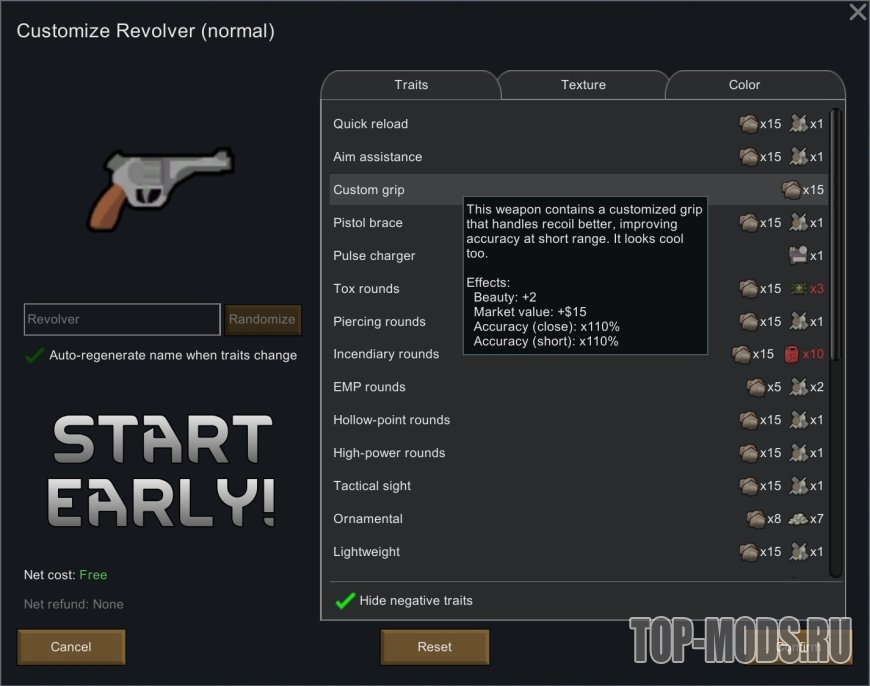The width and height of the screenshot is (870, 686).
Task: Click the Revolver name text field
Action: coord(122,319)
